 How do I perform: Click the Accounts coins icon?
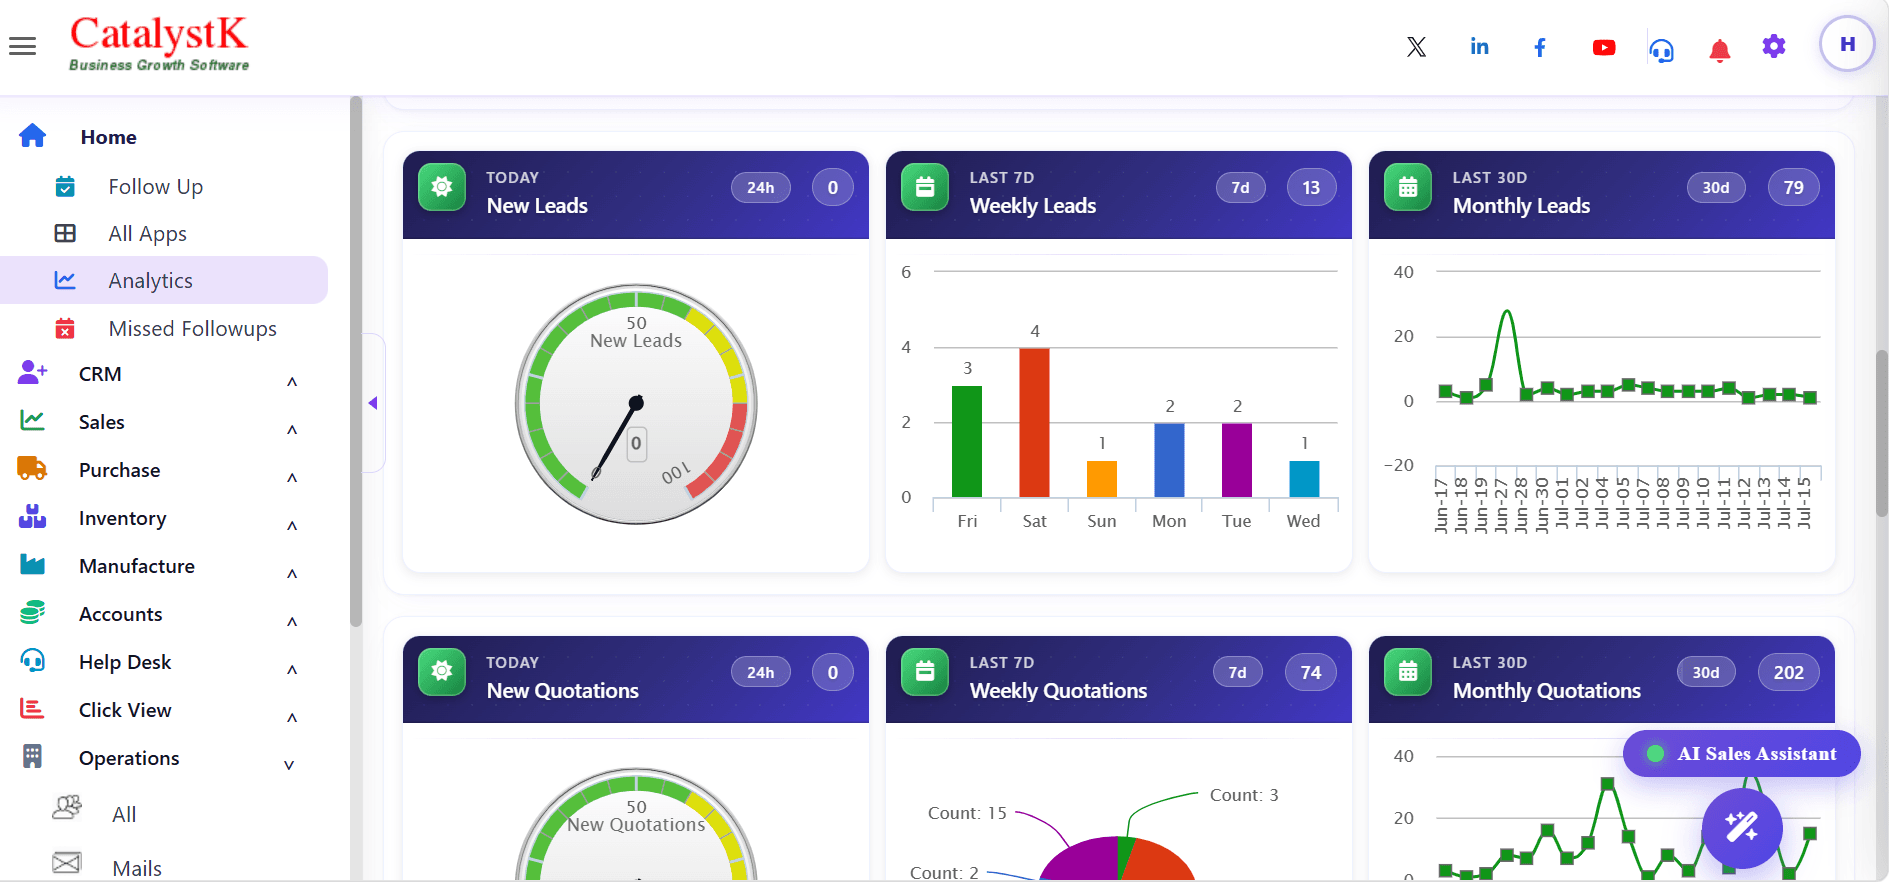32,612
